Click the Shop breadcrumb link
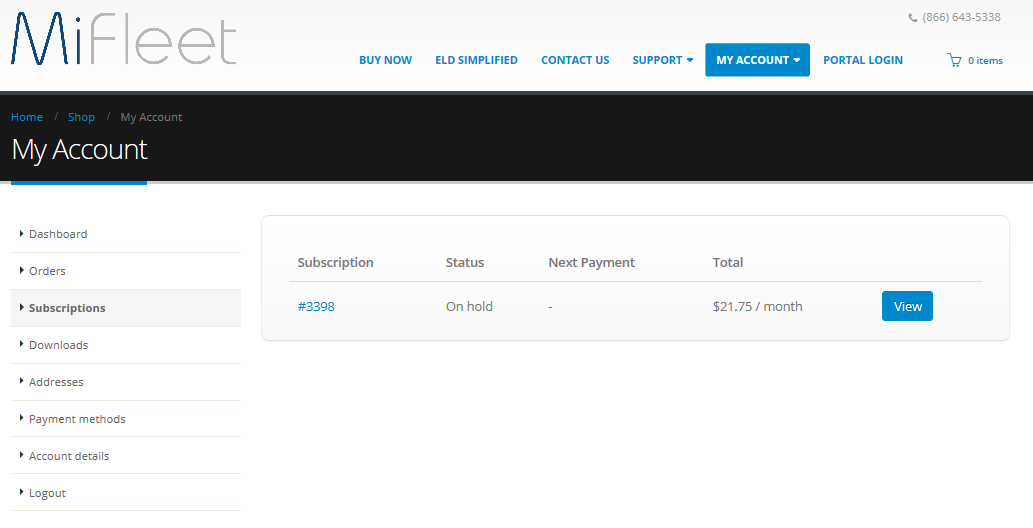Image resolution: width=1033 pixels, height=528 pixels. pos(81,117)
